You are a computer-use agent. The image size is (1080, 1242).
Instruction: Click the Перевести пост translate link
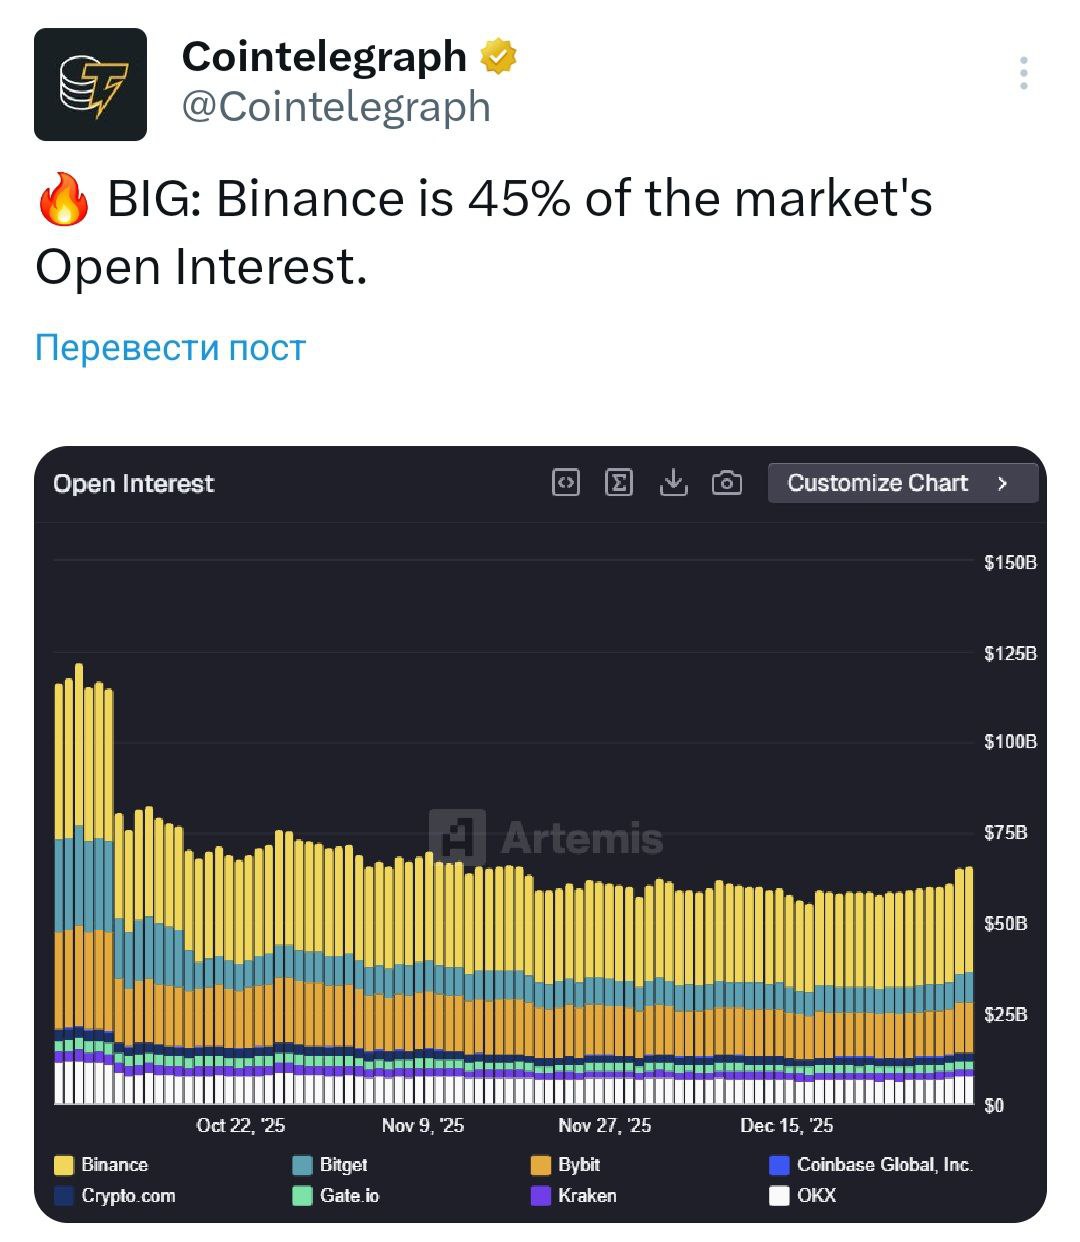coord(170,347)
